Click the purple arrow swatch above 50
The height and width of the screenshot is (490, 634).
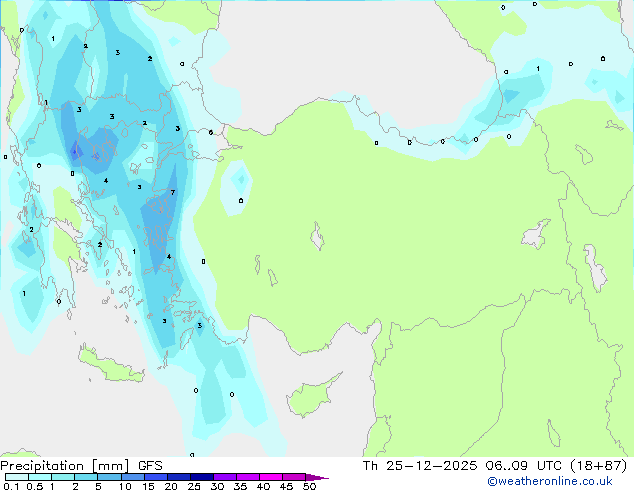tap(317, 477)
